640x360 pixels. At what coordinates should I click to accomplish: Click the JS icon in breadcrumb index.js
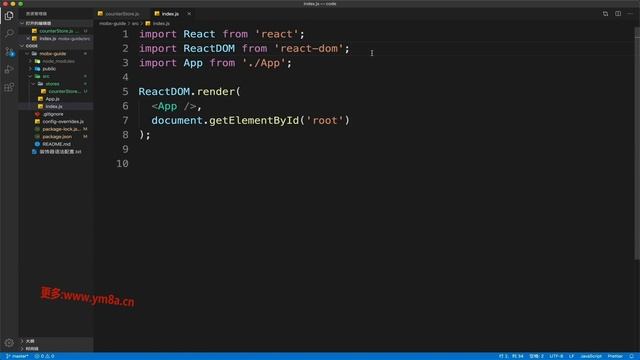[148, 24]
